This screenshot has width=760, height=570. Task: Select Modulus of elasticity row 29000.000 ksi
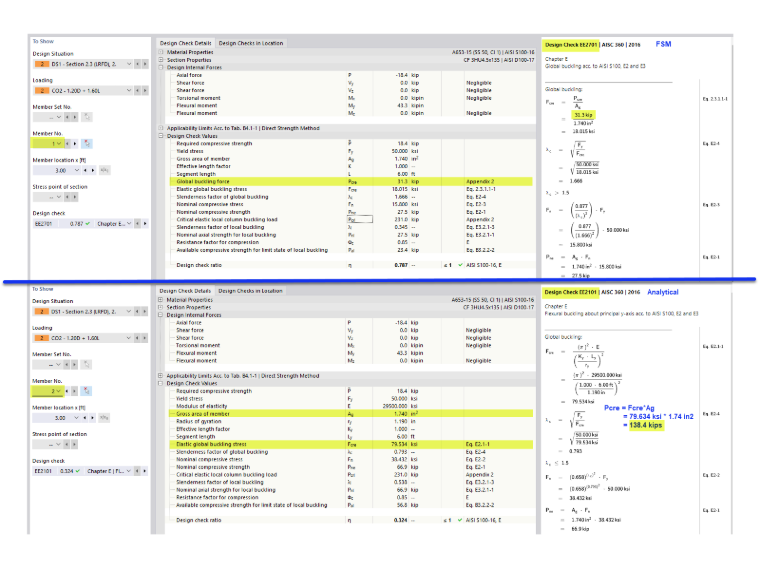[351, 406]
